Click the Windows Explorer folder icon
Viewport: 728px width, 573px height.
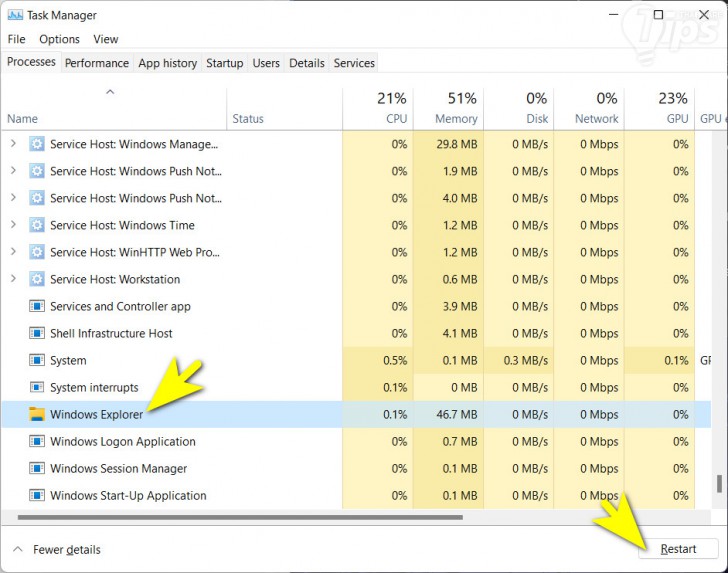pos(37,414)
